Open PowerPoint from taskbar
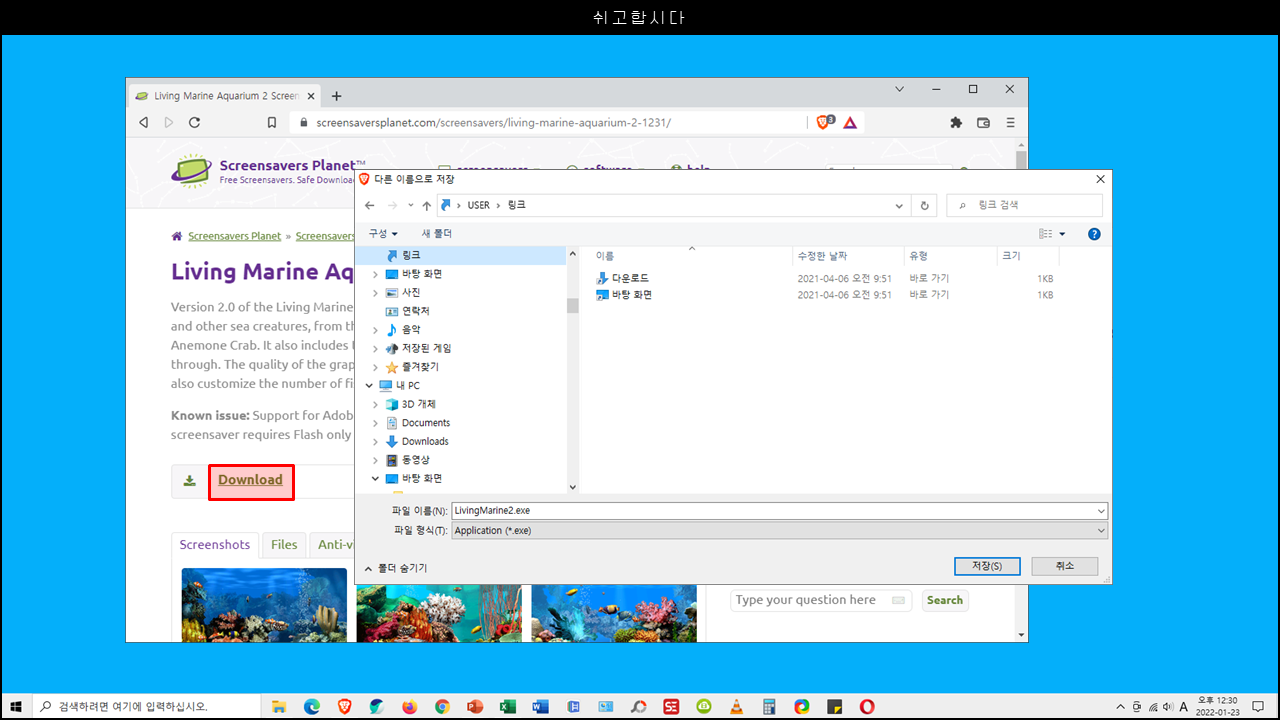 point(475,706)
